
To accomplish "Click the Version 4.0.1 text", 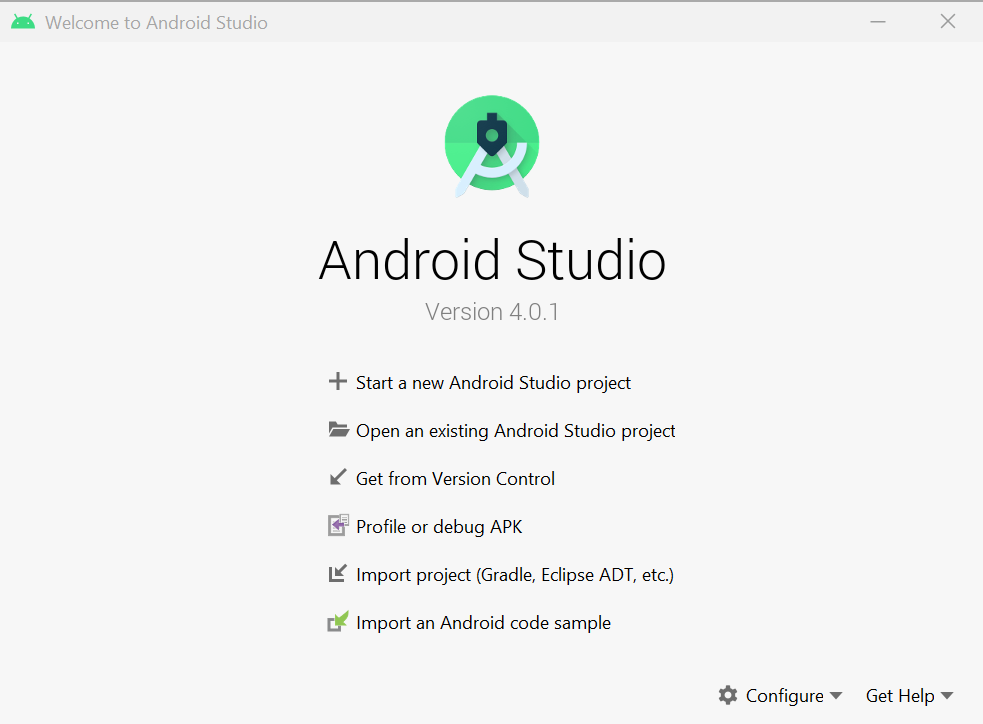I will pyautogui.click(x=492, y=312).
